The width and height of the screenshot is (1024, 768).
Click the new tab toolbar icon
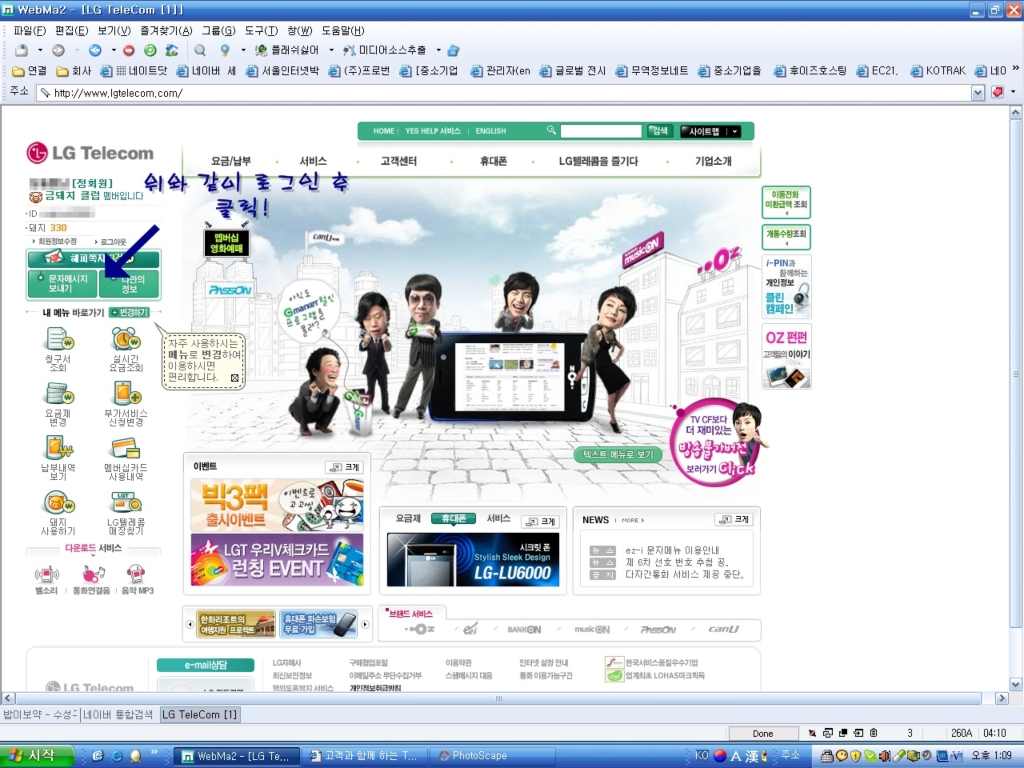22,50
